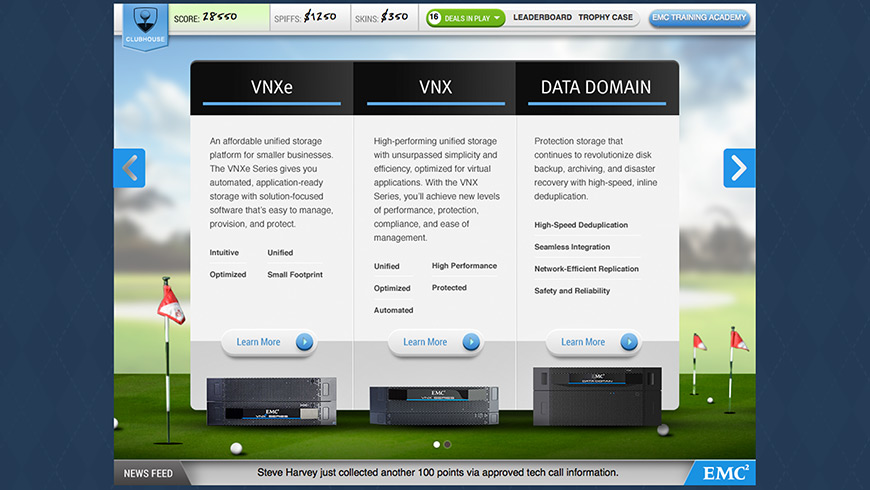Click the VNX Learn More text
870x490 pixels.
click(425, 342)
